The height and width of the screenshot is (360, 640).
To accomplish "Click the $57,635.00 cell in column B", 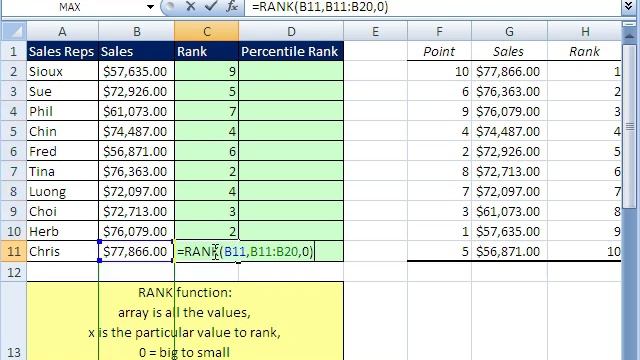I will 136,71.
